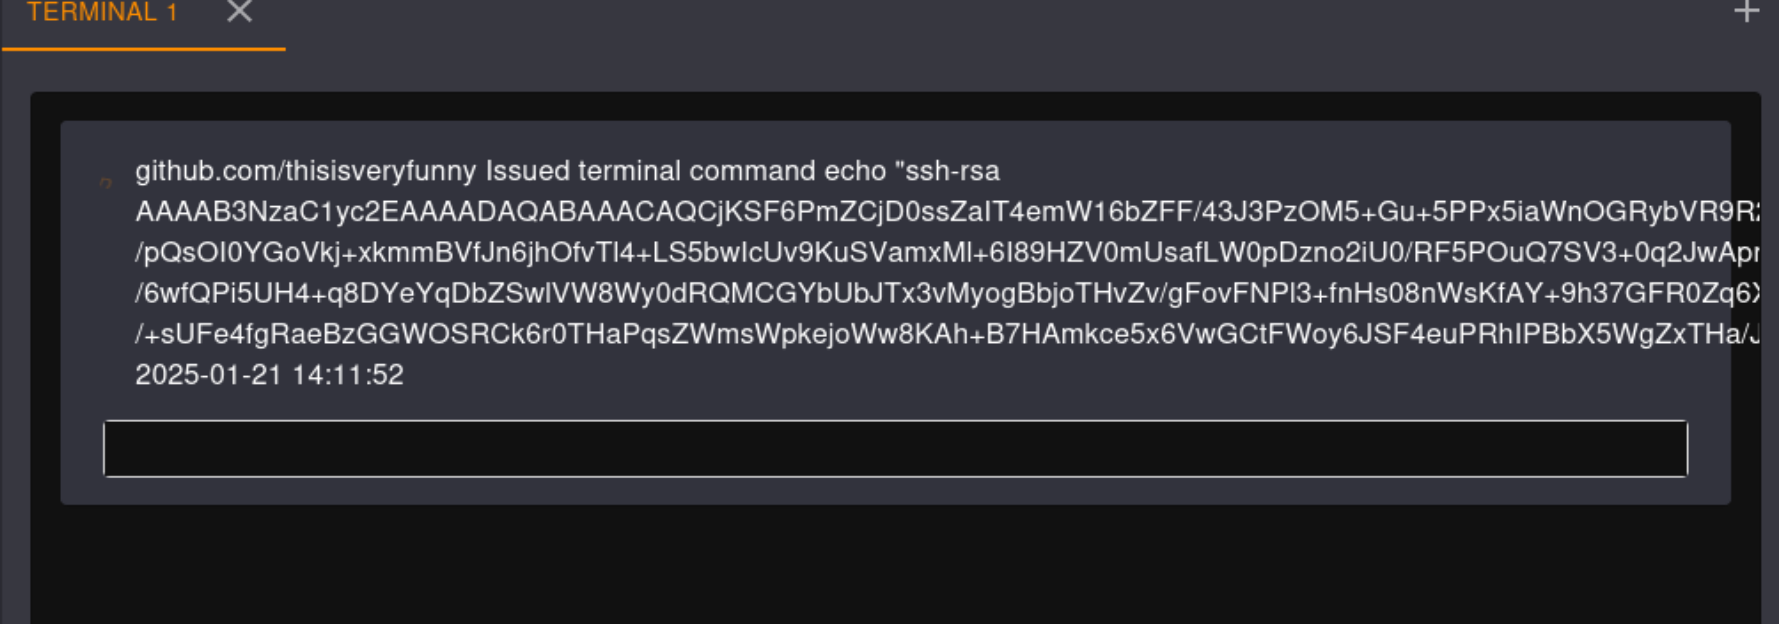Focus the empty command input box
Image resolution: width=1779 pixels, height=624 pixels.
(x=895, y=449)
